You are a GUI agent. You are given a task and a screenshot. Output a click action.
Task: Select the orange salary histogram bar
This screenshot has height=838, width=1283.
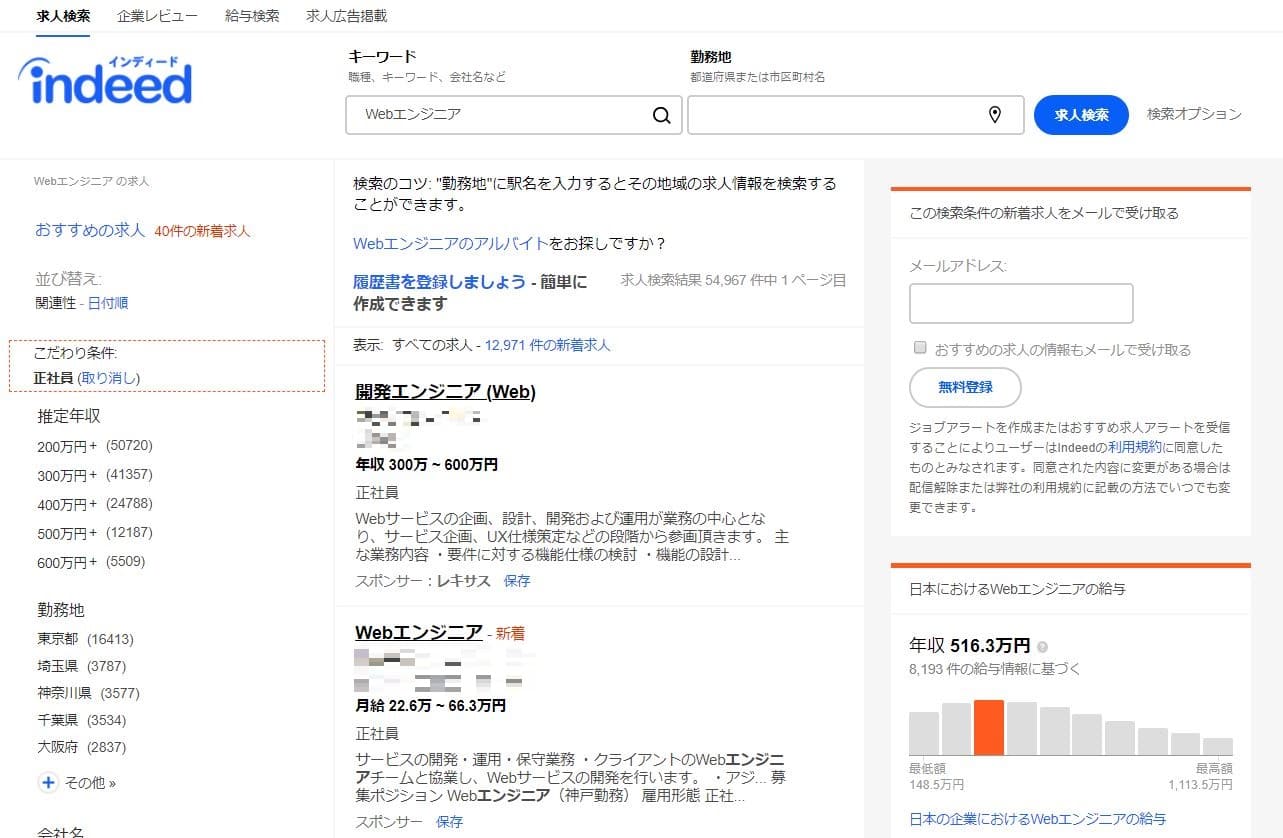988,728
